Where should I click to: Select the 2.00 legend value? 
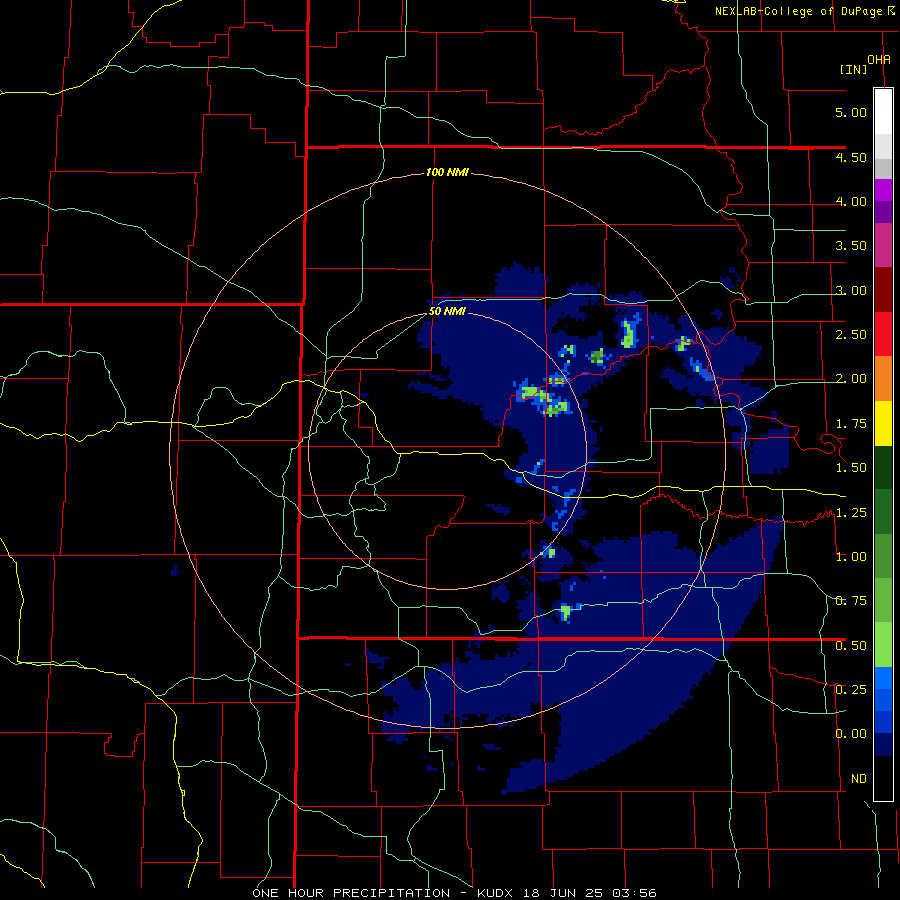point(851,379)
